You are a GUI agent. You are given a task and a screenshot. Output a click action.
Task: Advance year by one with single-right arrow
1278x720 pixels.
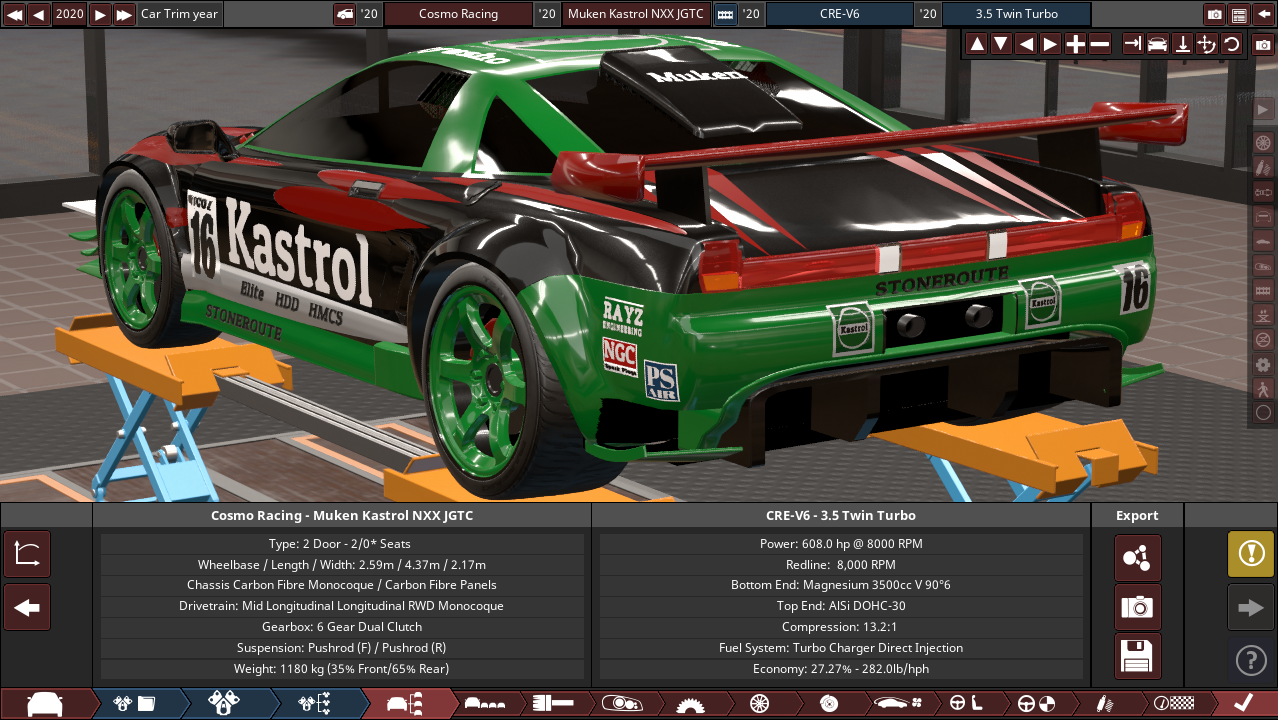pyautogui.click(x=100, y=14)
